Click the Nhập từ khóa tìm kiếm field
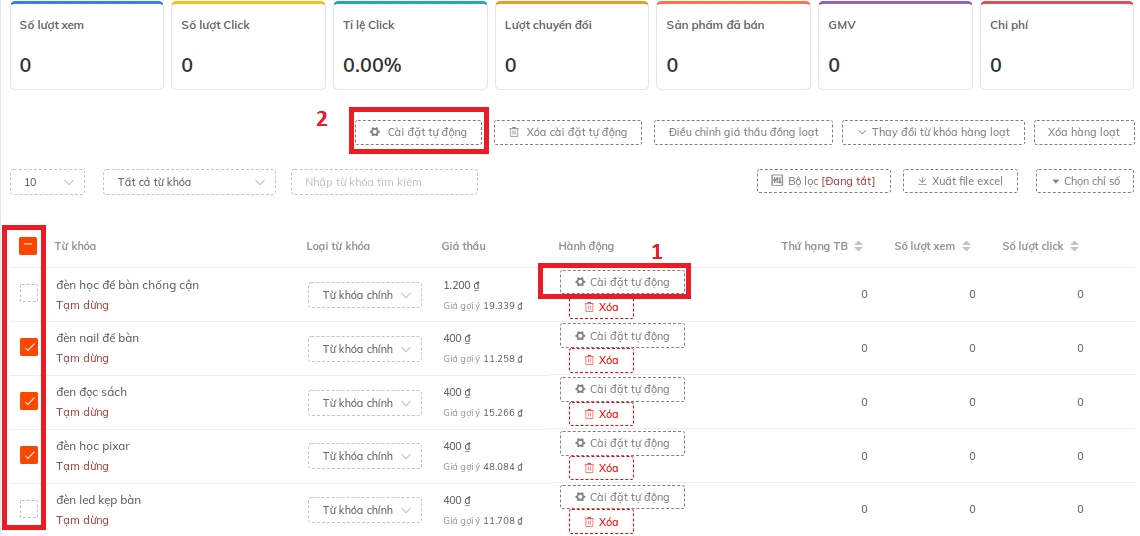Screen dimensions: 1140x536 click(384, 182)
